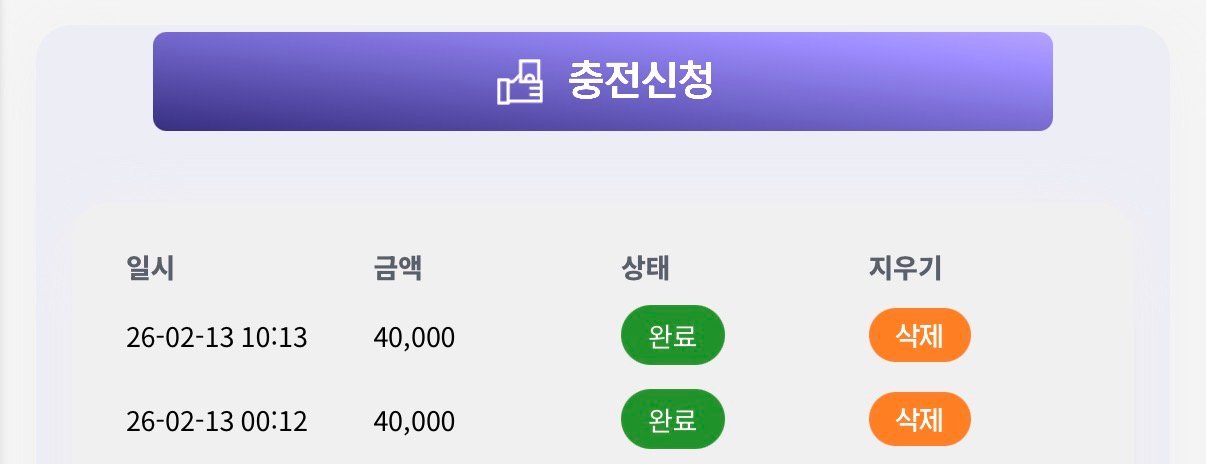
Task: Click the 금액 column header
Action: pos(397,268)
